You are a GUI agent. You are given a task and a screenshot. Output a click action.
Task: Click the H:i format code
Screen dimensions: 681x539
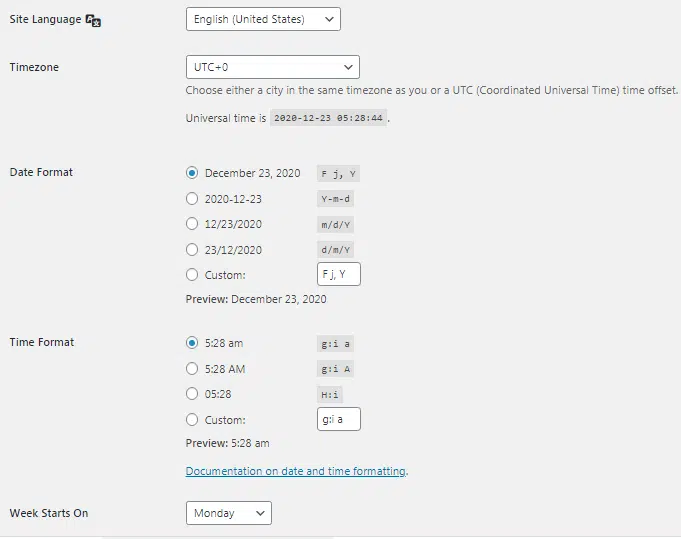(x=329, y=394)
